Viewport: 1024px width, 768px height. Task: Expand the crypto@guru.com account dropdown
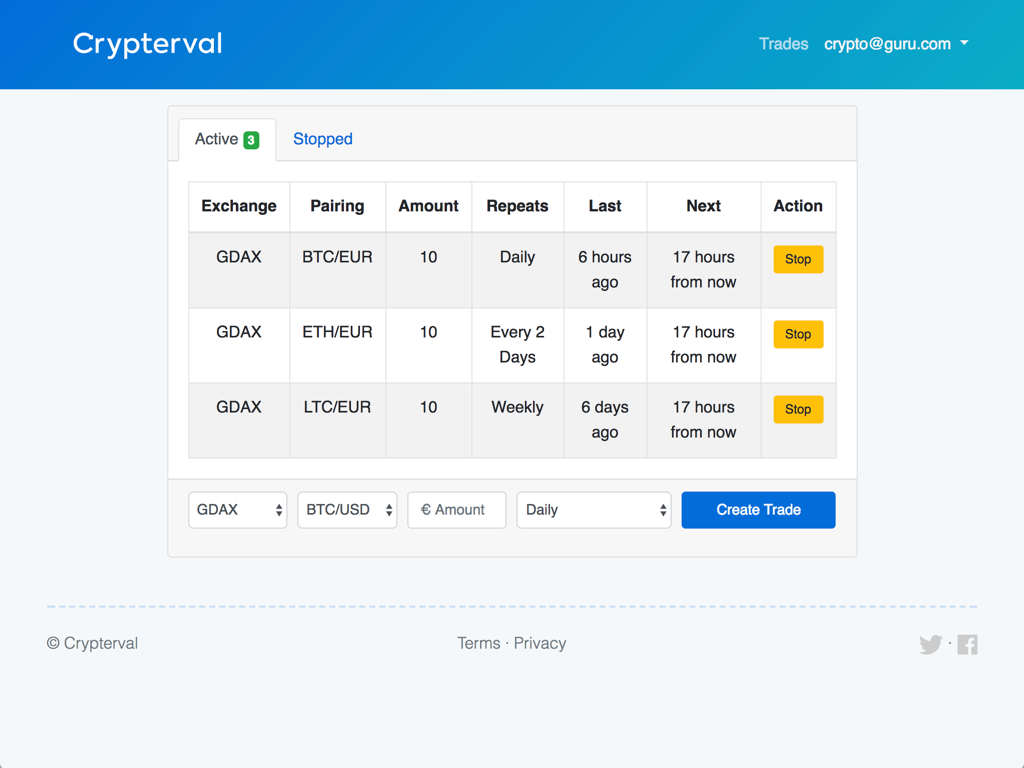point(895,44)
